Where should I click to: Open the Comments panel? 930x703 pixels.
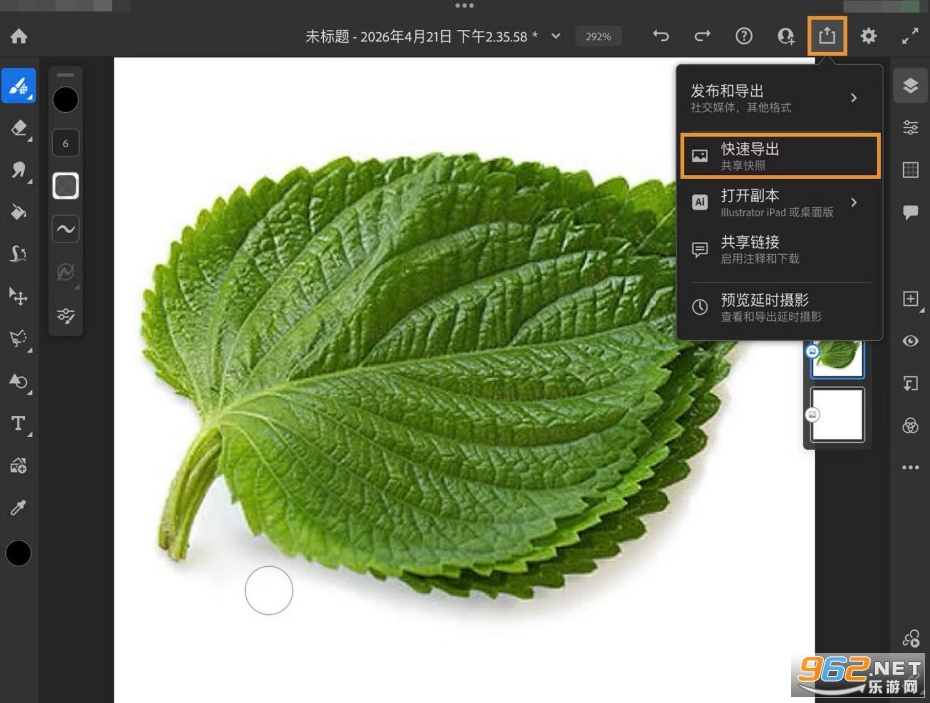(x=910, y=212)
